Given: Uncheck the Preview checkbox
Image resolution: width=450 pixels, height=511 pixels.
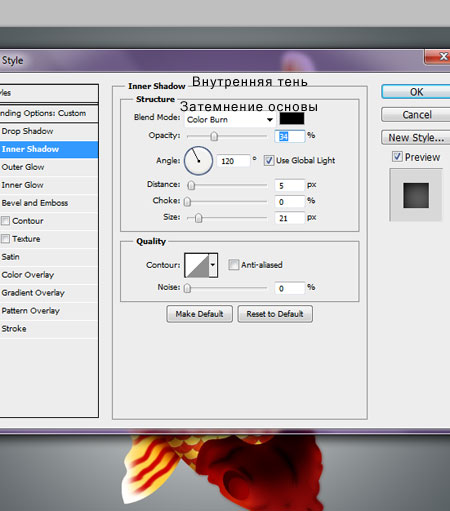Looking at the screenshot, I should (397, 156).
